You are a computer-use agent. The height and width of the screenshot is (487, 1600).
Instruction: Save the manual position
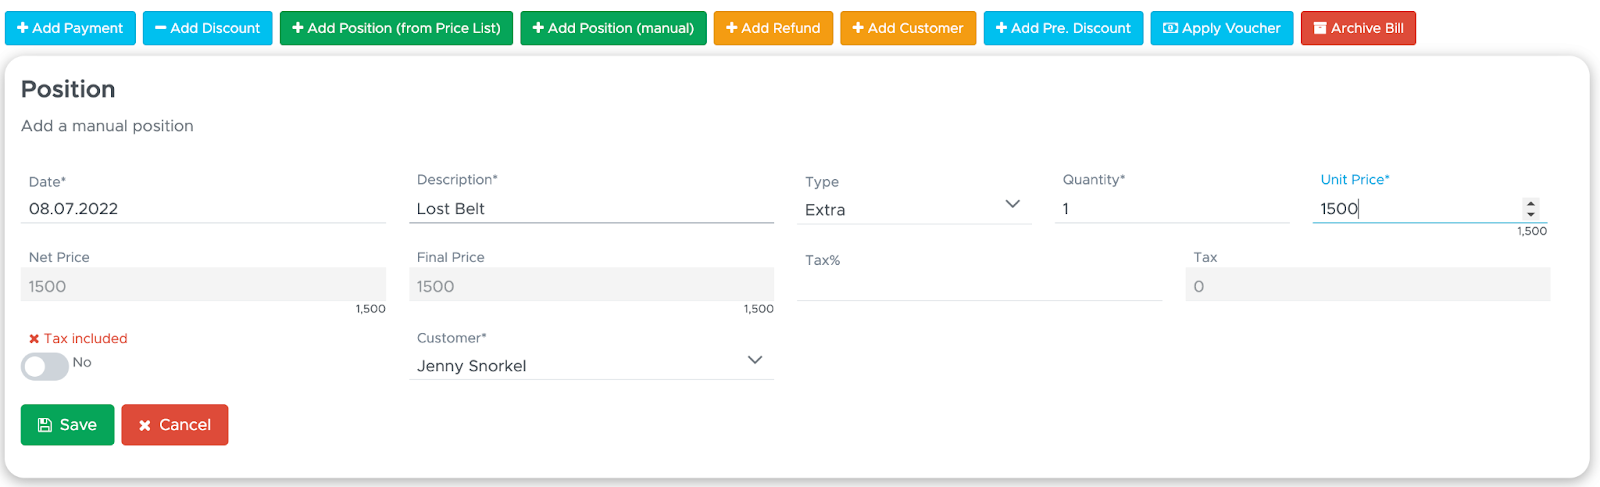click(67, 425)
